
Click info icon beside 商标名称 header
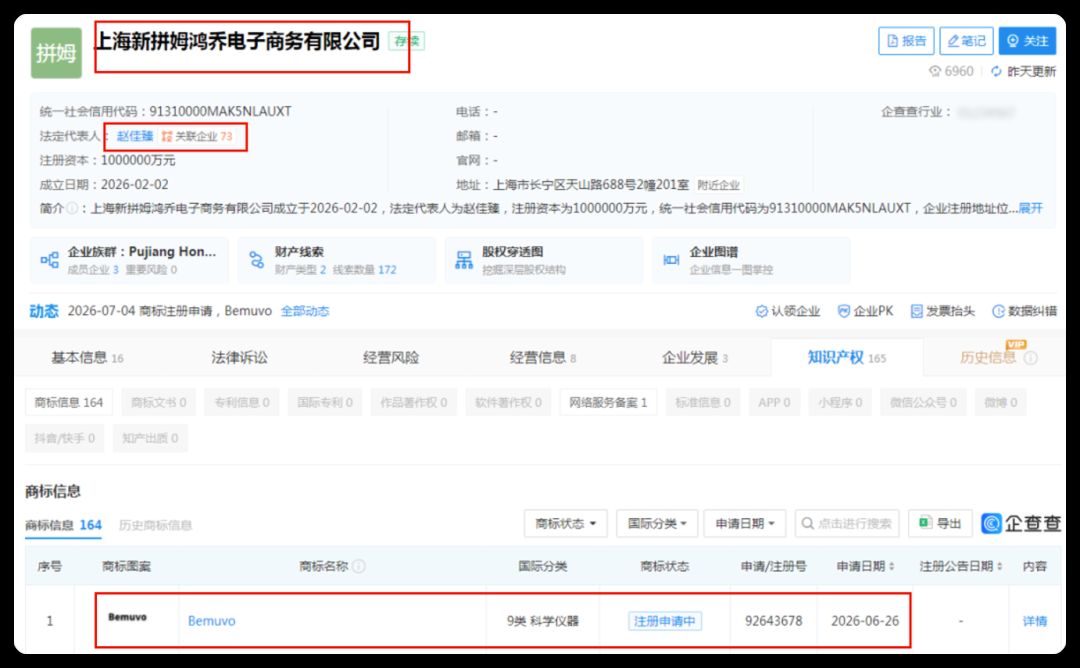point(359,567)
